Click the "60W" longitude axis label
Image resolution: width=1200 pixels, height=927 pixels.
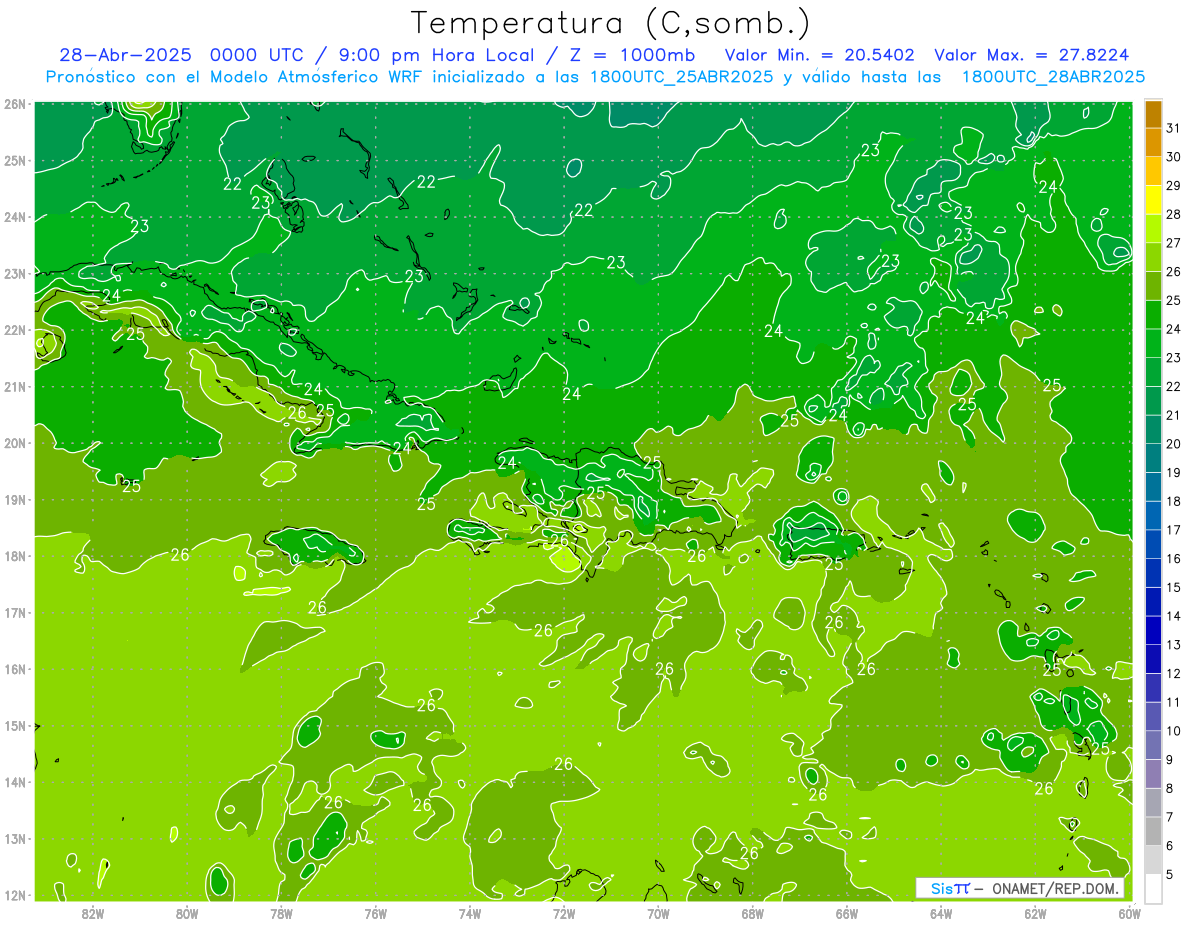pyautogui.click(x=1129, y=912)
